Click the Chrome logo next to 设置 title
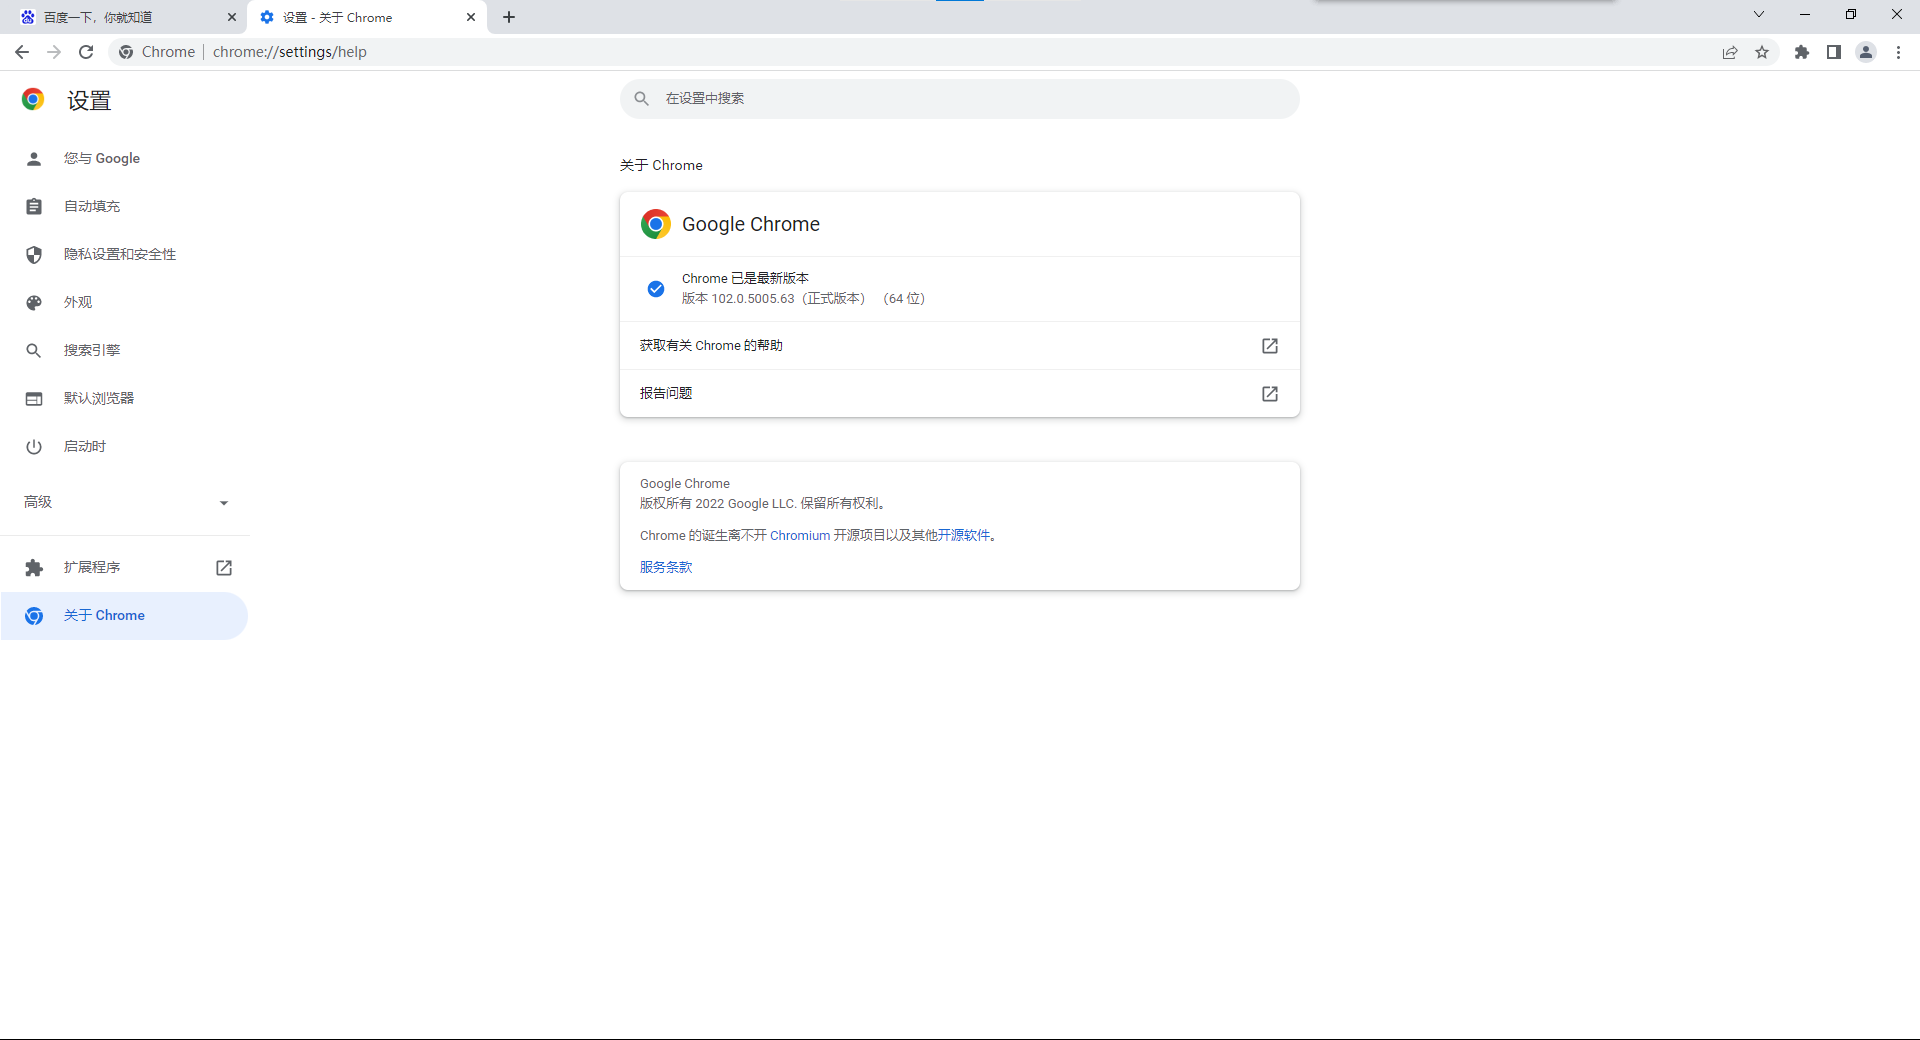This screenshot has height=1040, width=1920. point(33,99)
